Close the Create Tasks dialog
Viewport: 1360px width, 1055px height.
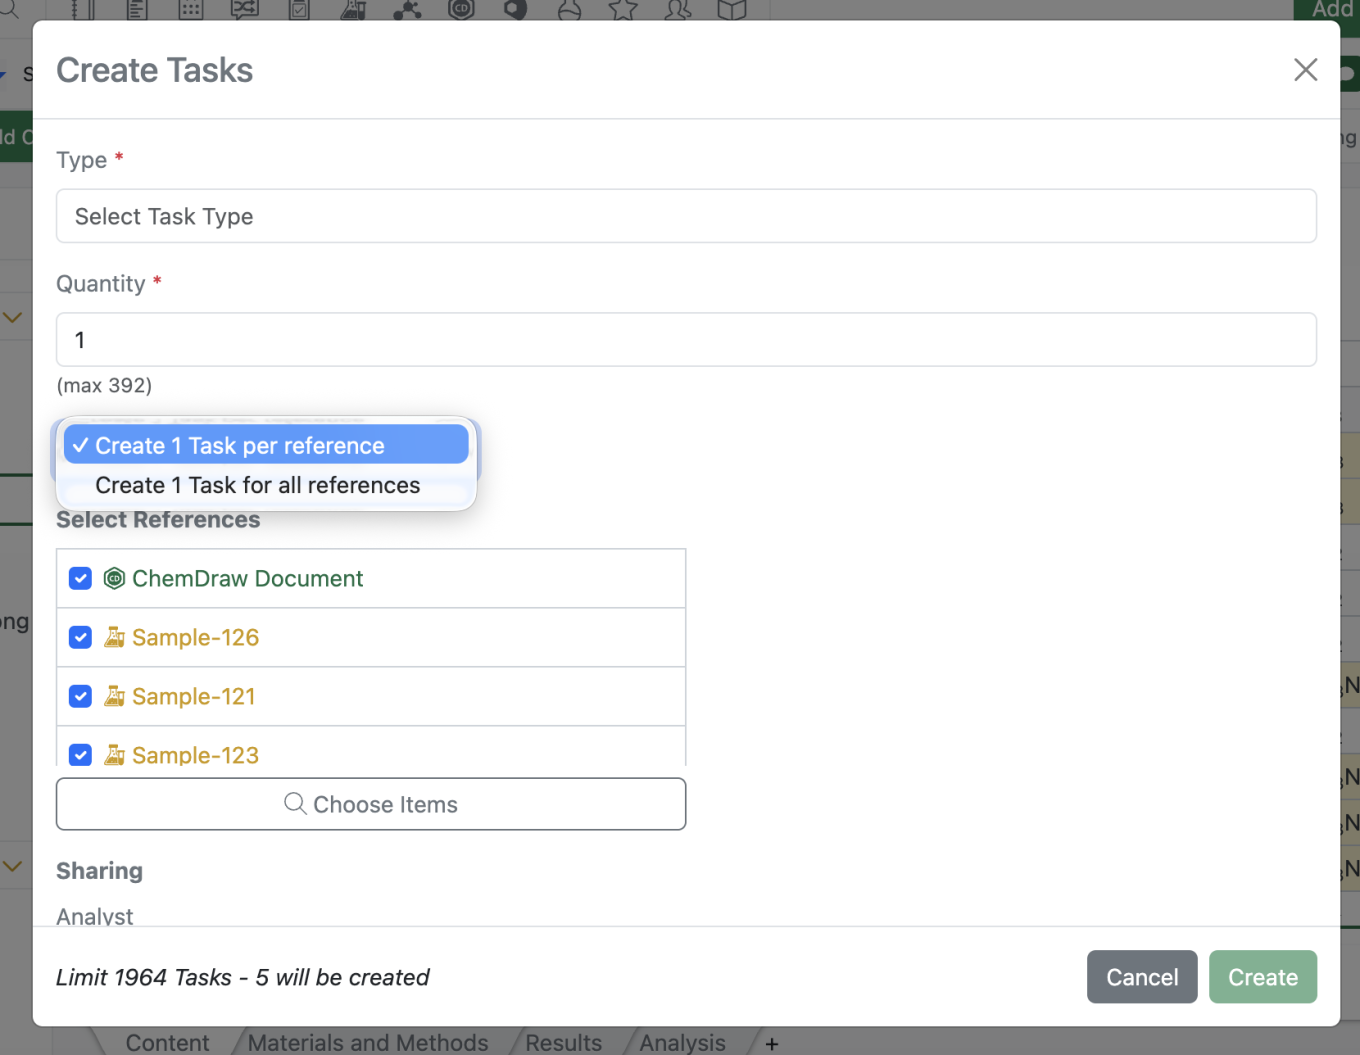[1305, 70]
